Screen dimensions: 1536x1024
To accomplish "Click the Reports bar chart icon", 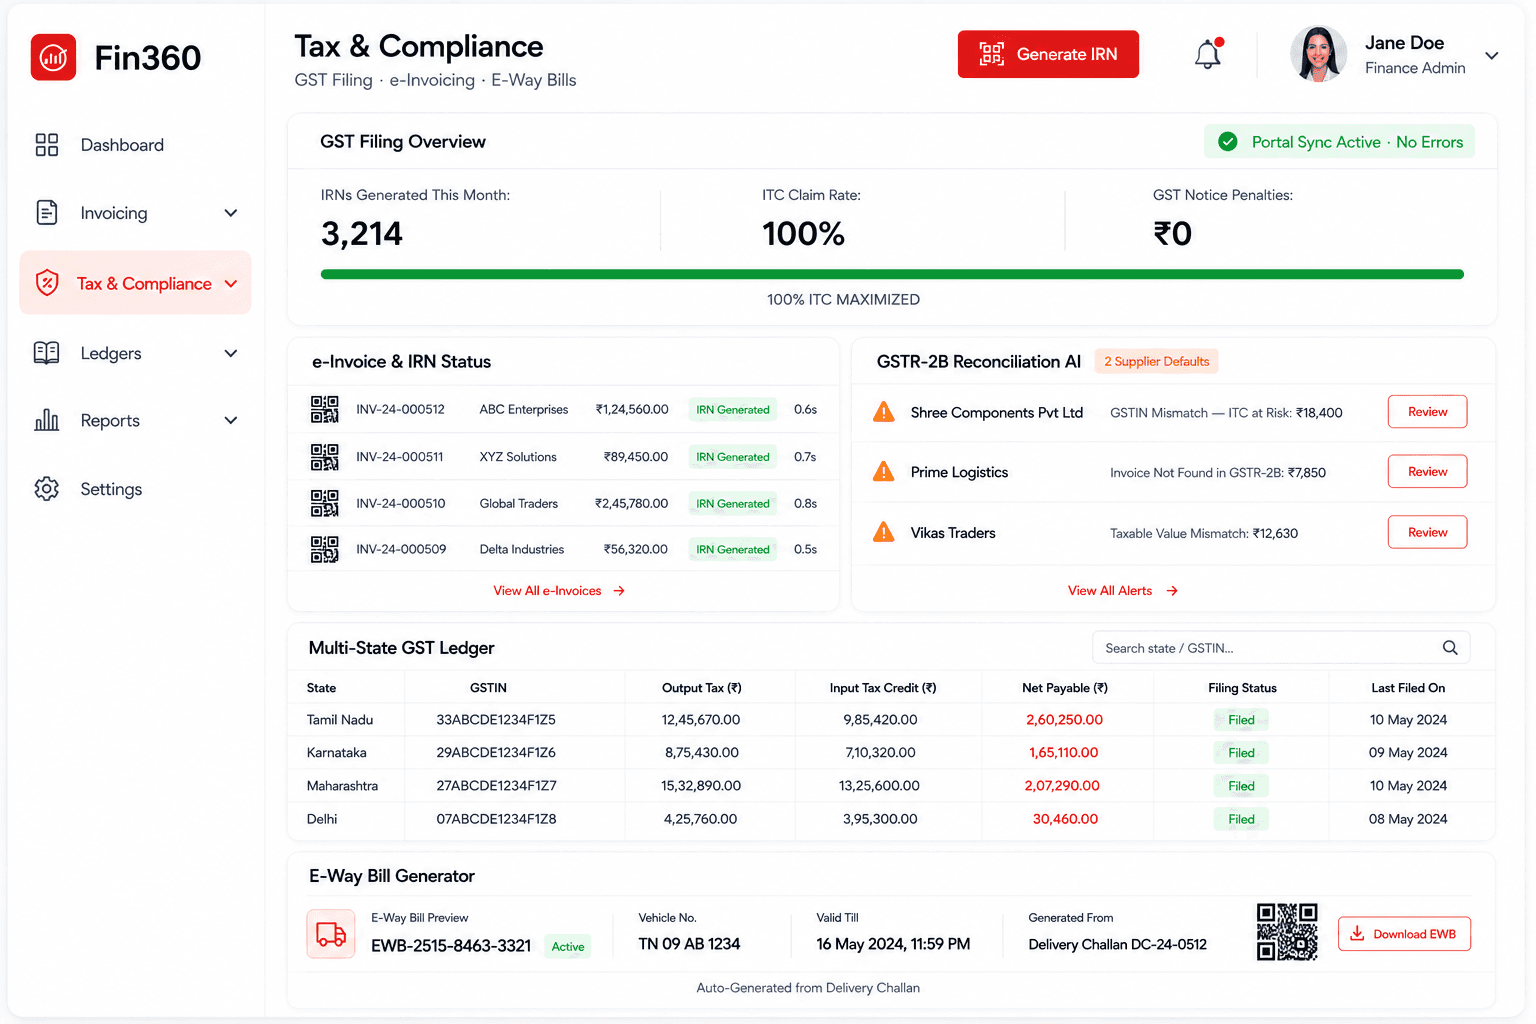I will tap(47, 420).
